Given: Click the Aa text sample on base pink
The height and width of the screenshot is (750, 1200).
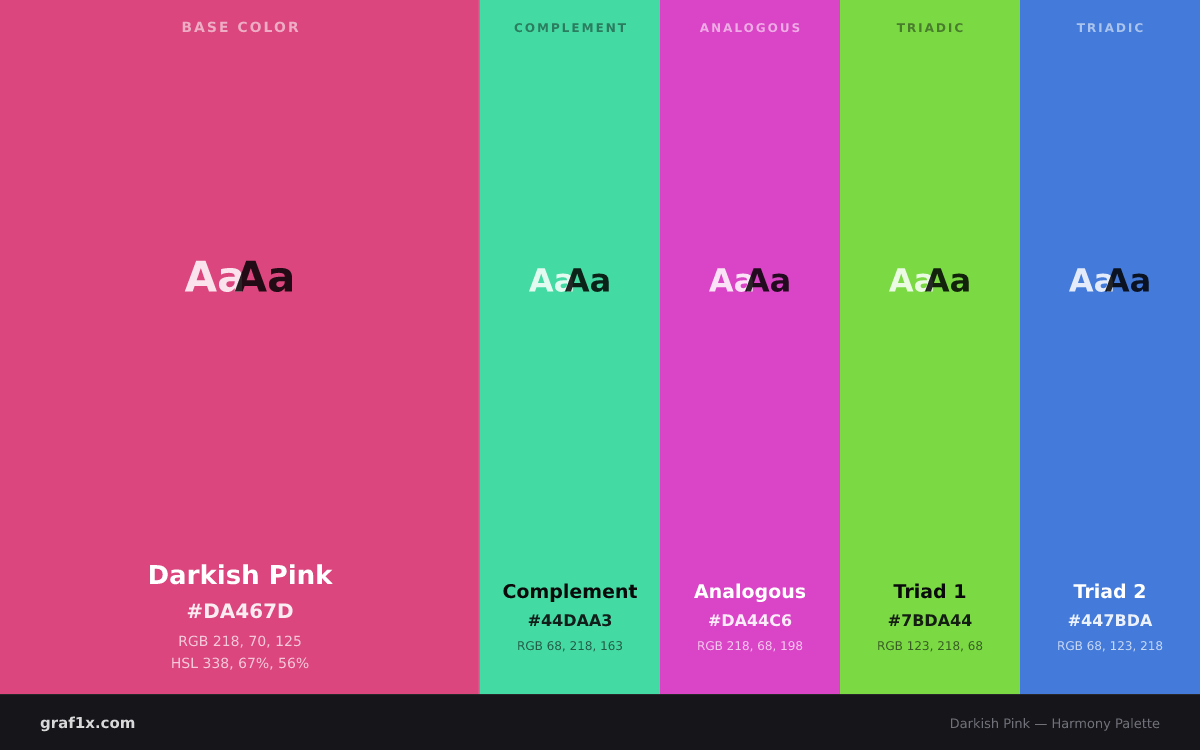Looking at the screenshot, I should click(x=240, y=278).
